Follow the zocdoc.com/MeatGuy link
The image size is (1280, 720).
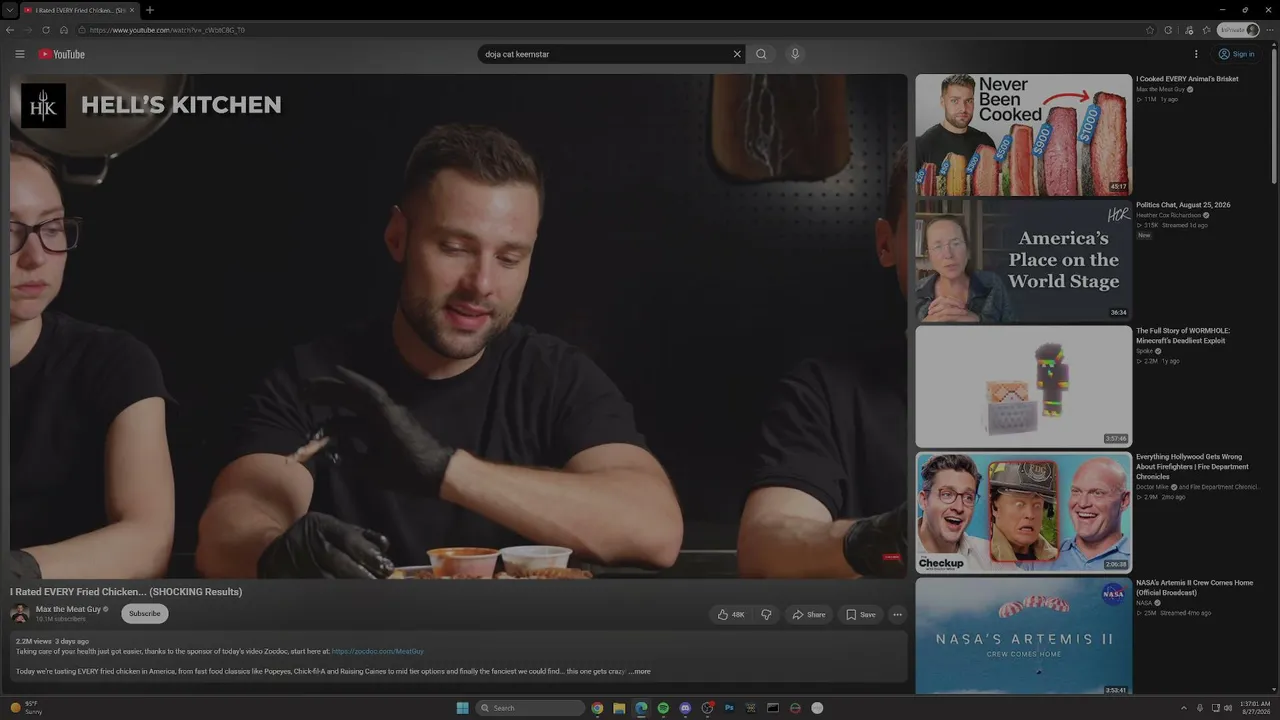point(378,651)
